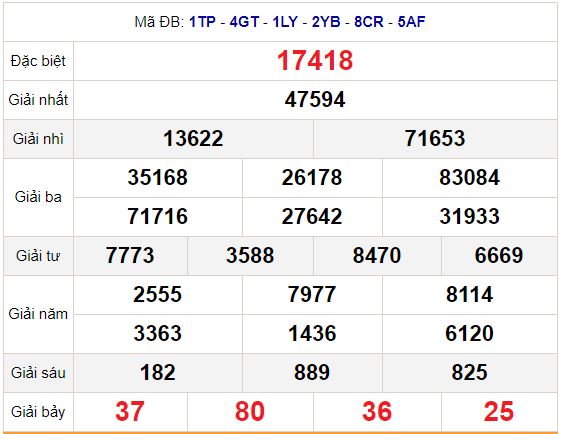The width and height of the screenshot is (562, 434).
Task: Select seventh prize number 37
Action: (130, 411)
